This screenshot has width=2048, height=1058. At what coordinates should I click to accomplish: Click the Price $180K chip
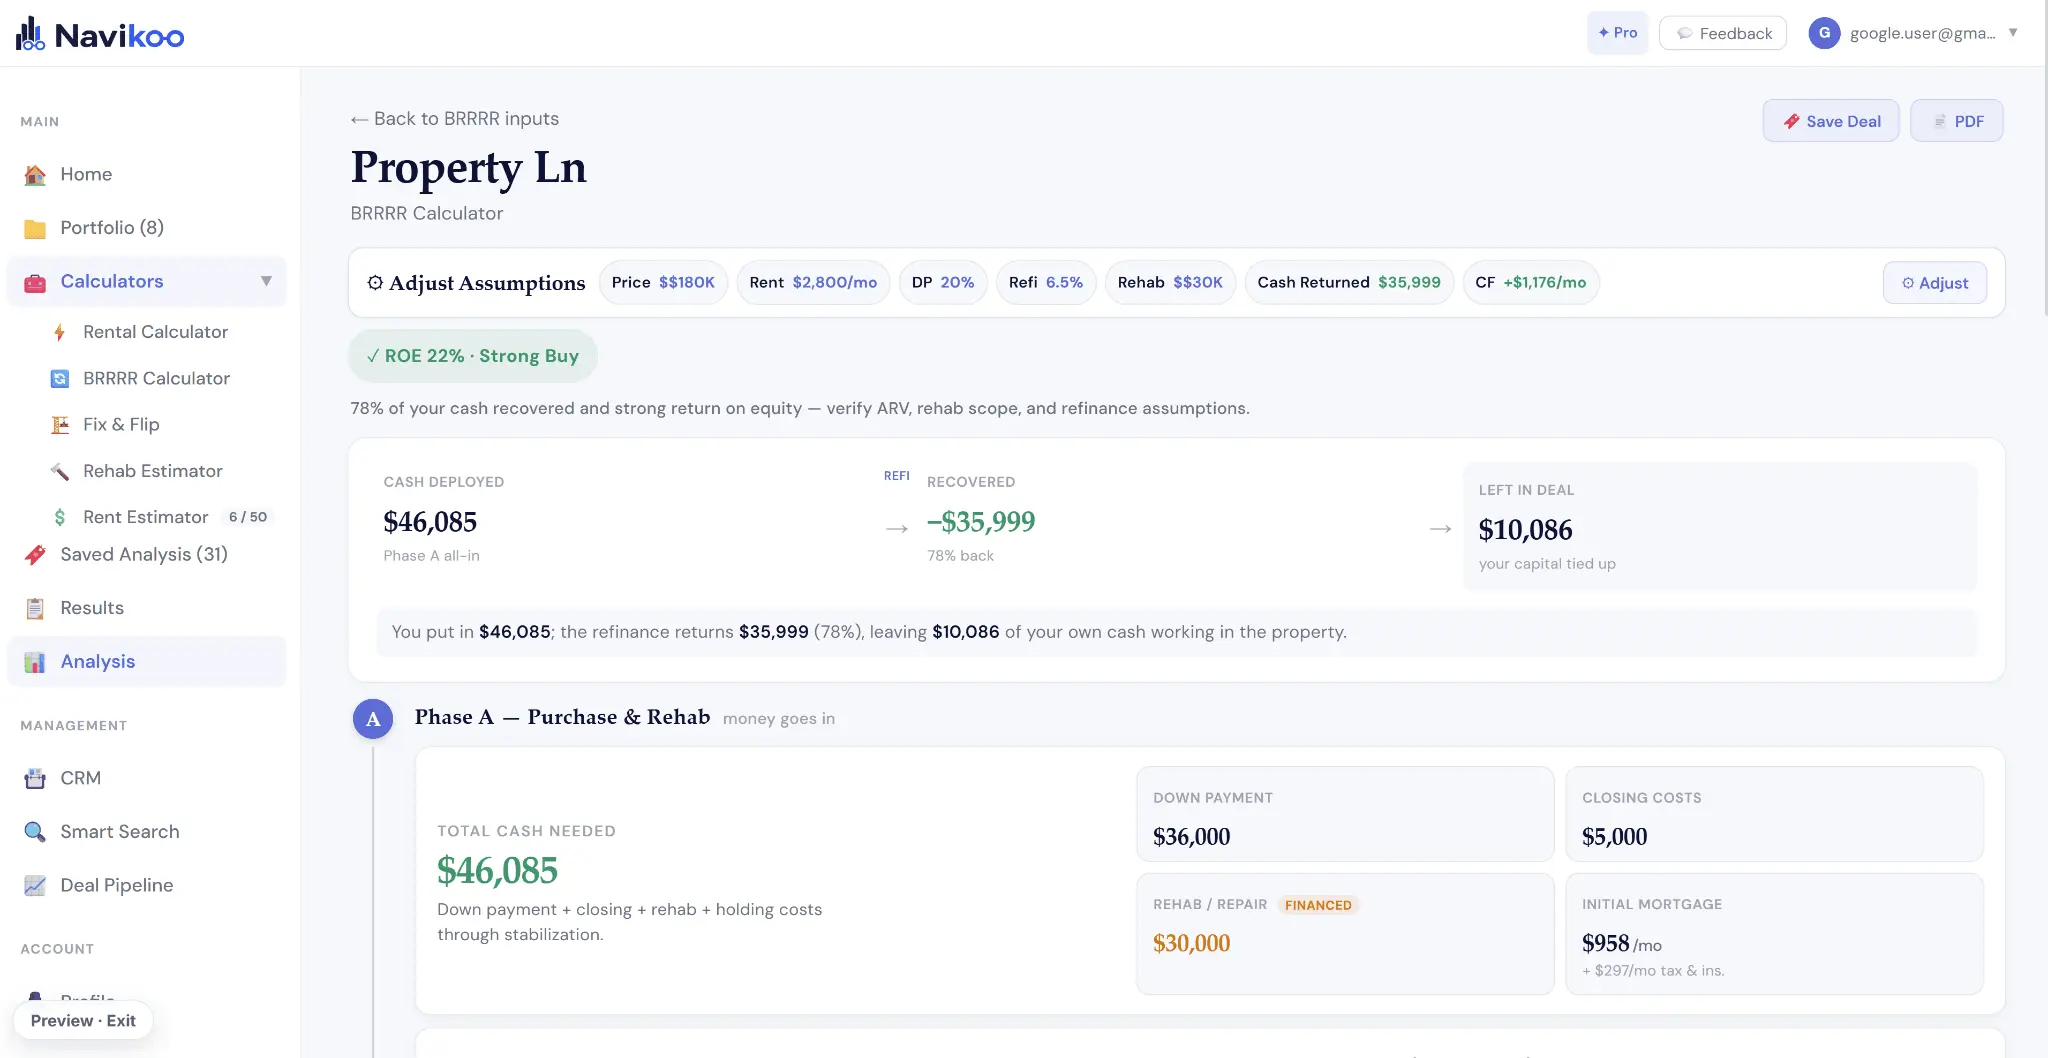click(x=663, y=283)
